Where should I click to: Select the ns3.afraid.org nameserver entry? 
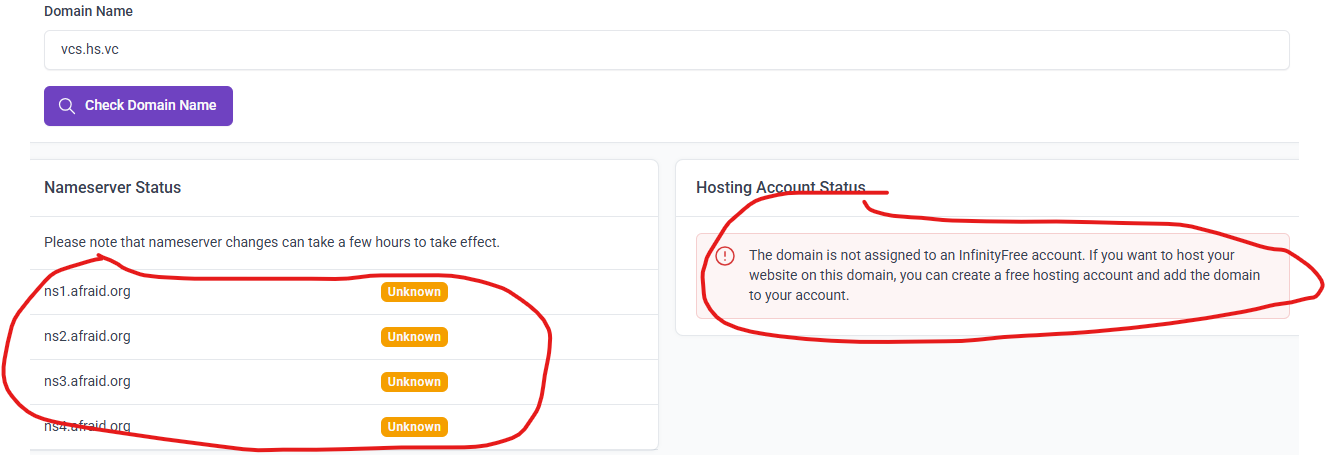87,381
